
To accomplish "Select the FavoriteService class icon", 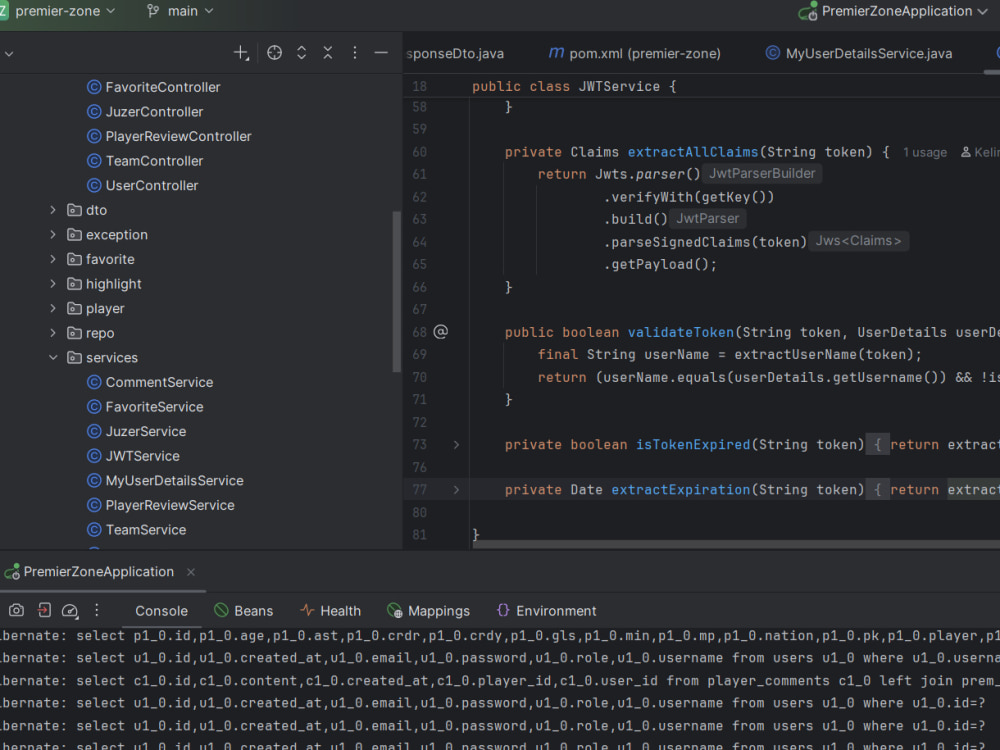I will [94, 407].
